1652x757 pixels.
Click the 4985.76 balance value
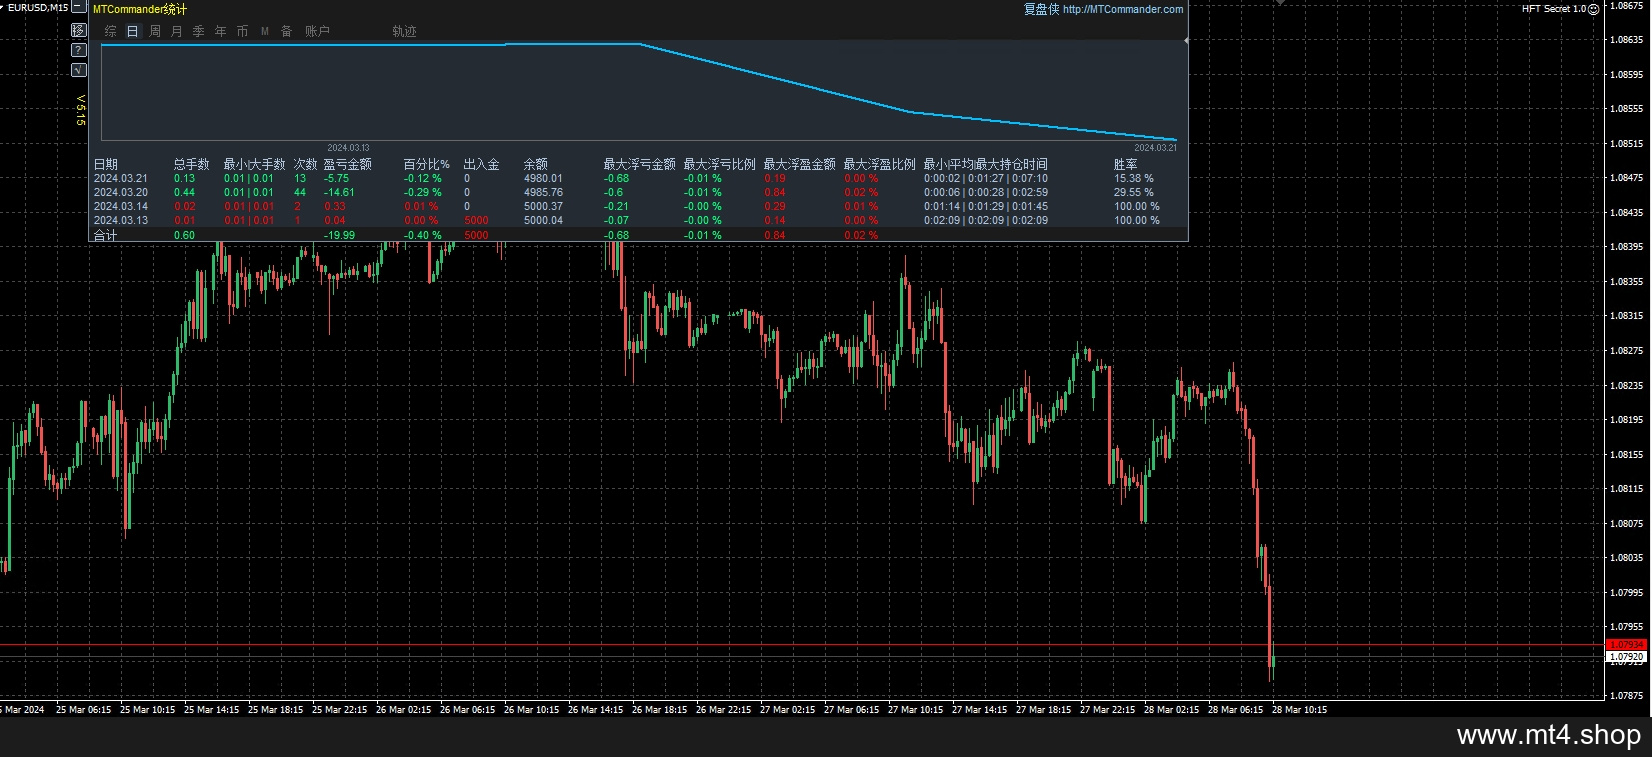click(543, 192)
